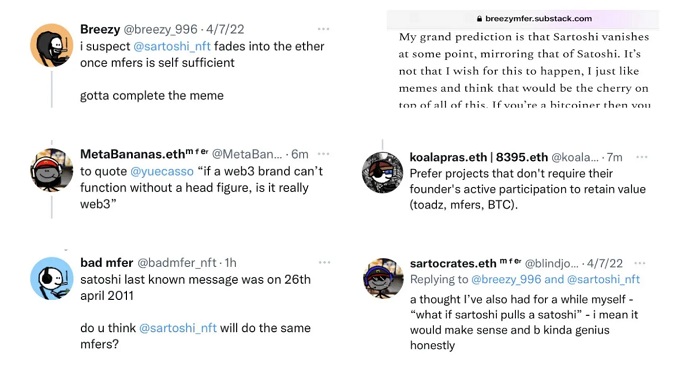Click the @yuecasso mention link
This screenshot has width=700, height=383.
pos(162,171)
